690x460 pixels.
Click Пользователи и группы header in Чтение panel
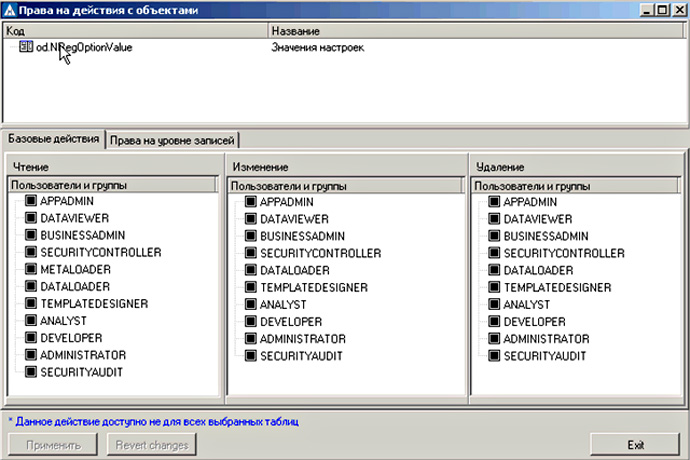tap(111, 185)
